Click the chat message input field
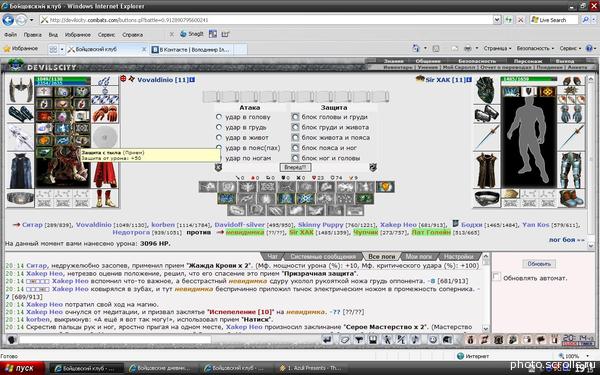Image resolution: width=600 pixels, height=375 pixels. [115, 339]
